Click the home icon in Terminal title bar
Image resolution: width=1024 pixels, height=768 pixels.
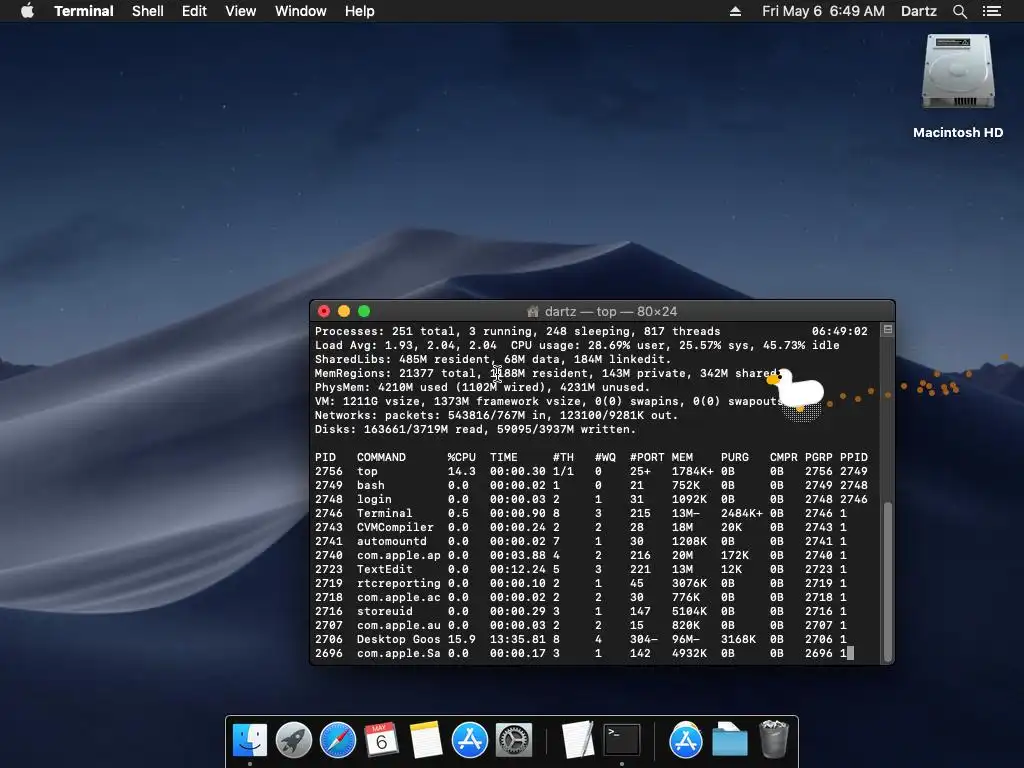533,312
